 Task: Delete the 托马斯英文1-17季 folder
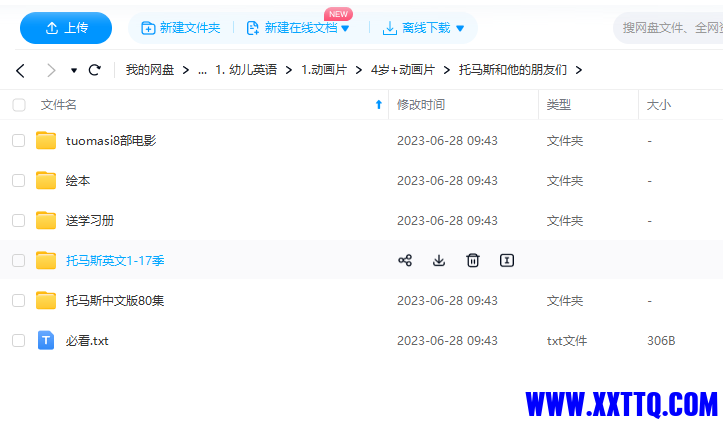473,261
